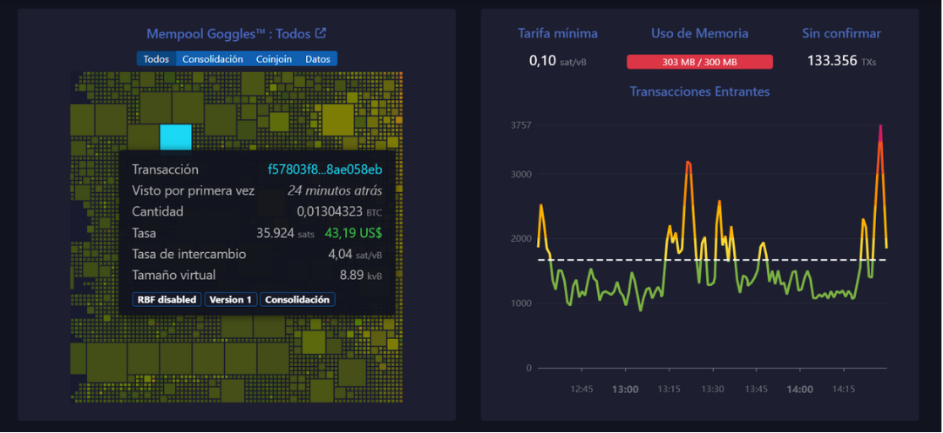Open transaction f57803f8...8ae058eb link
The image size is (943, 433).
(x=325, y=170)
